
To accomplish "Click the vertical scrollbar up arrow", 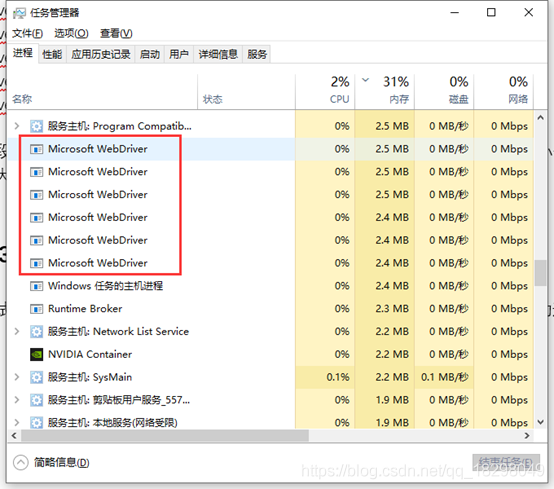I will pyautogui.click(x=540, y=118).
